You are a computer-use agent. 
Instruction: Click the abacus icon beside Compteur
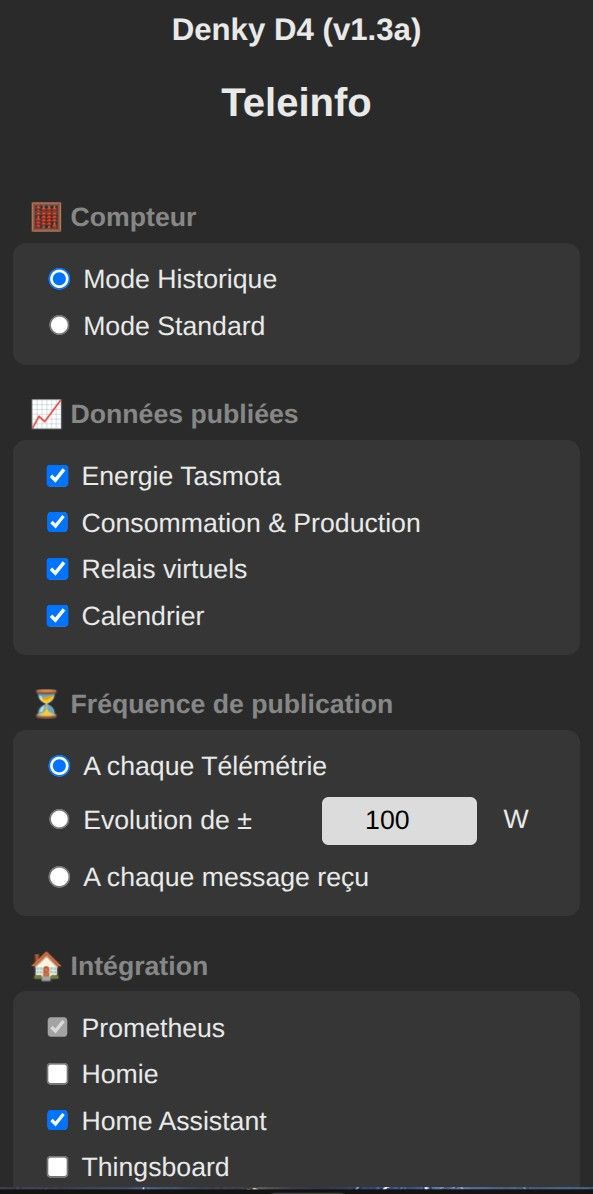click(46, 218)
